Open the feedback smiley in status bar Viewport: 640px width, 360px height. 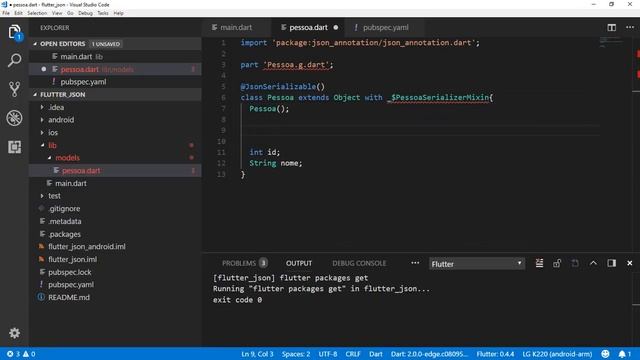(x=605, y=354)
